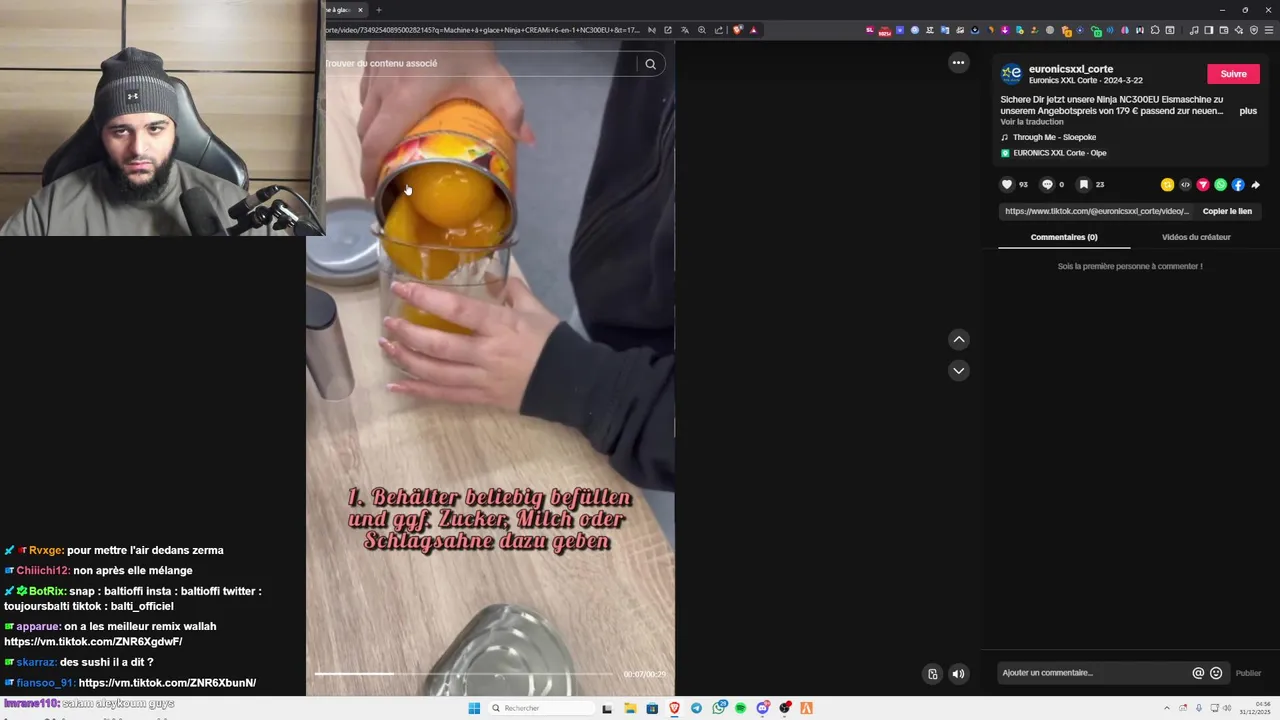Open the Windows Start menu
Viewport: 1280px width, 720px height.
474,708
